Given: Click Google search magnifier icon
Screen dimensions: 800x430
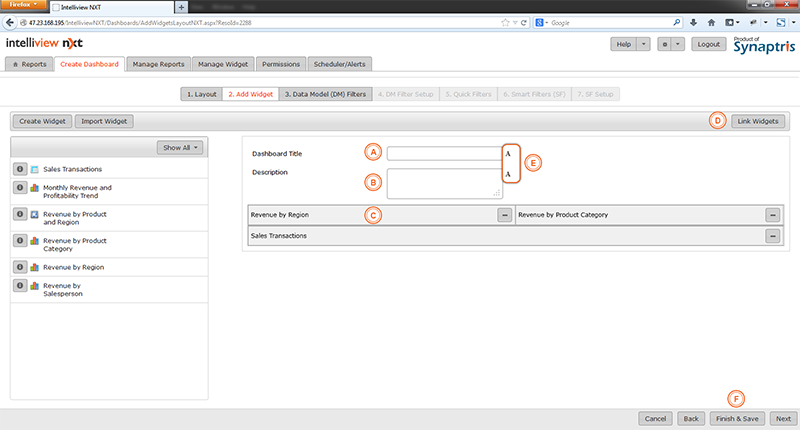Looking at the screenshot, I should 677,22.
